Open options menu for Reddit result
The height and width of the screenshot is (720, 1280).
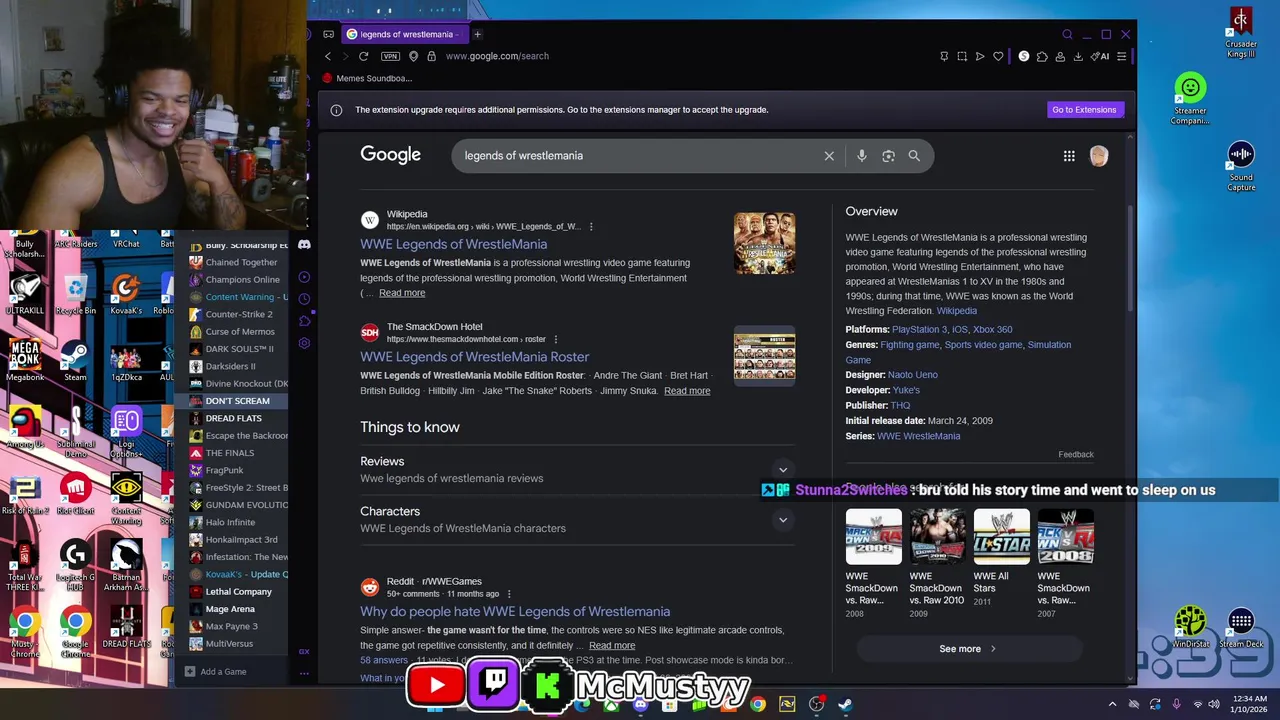[509, 594]
